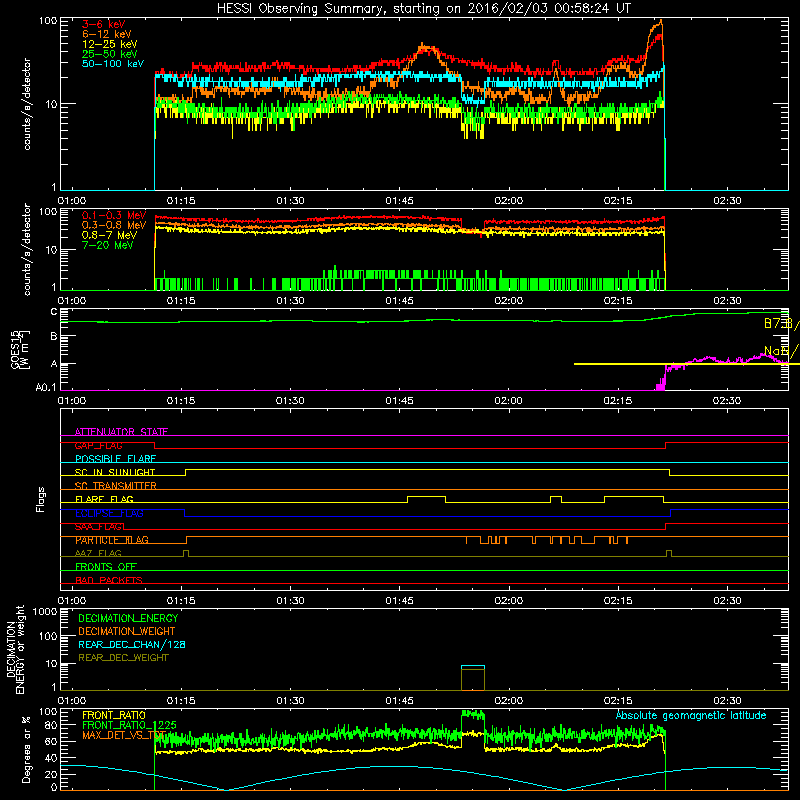The image size is (800, 800).
Task: Click the FRONT_RATIO_1225 legend label
Action: click(x=129, y=725)
